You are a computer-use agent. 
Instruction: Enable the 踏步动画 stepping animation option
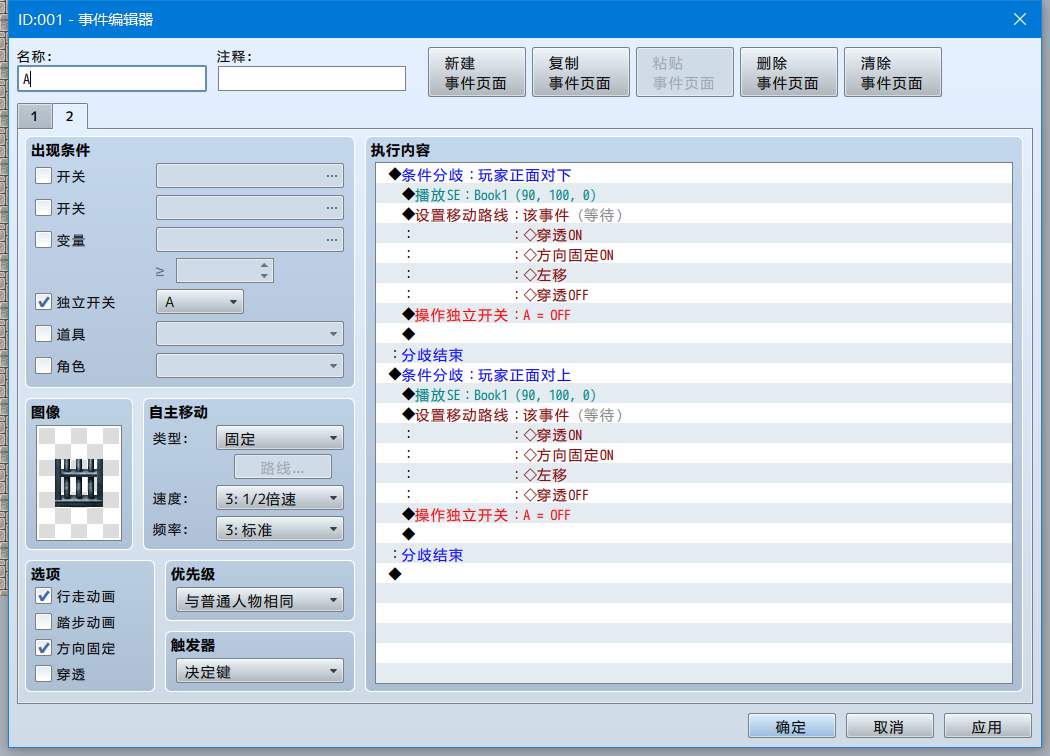point(44,622)
